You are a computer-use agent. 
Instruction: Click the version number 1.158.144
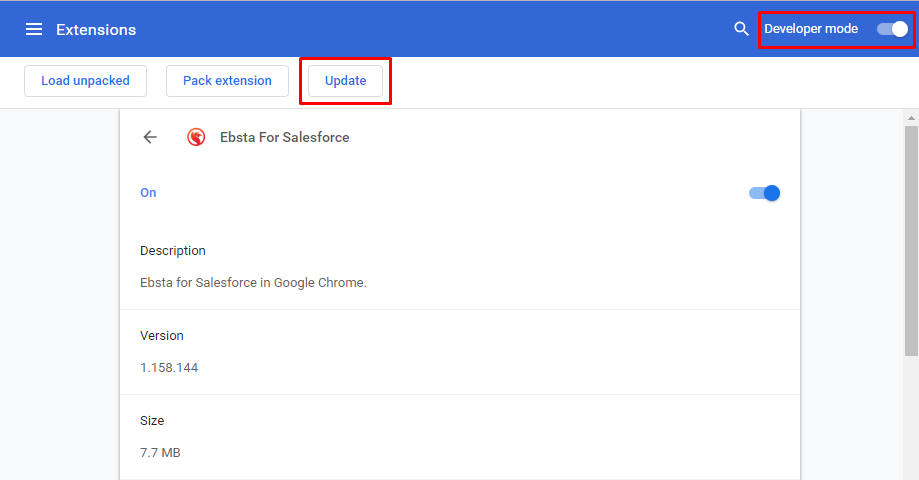[x=169, y=368]
